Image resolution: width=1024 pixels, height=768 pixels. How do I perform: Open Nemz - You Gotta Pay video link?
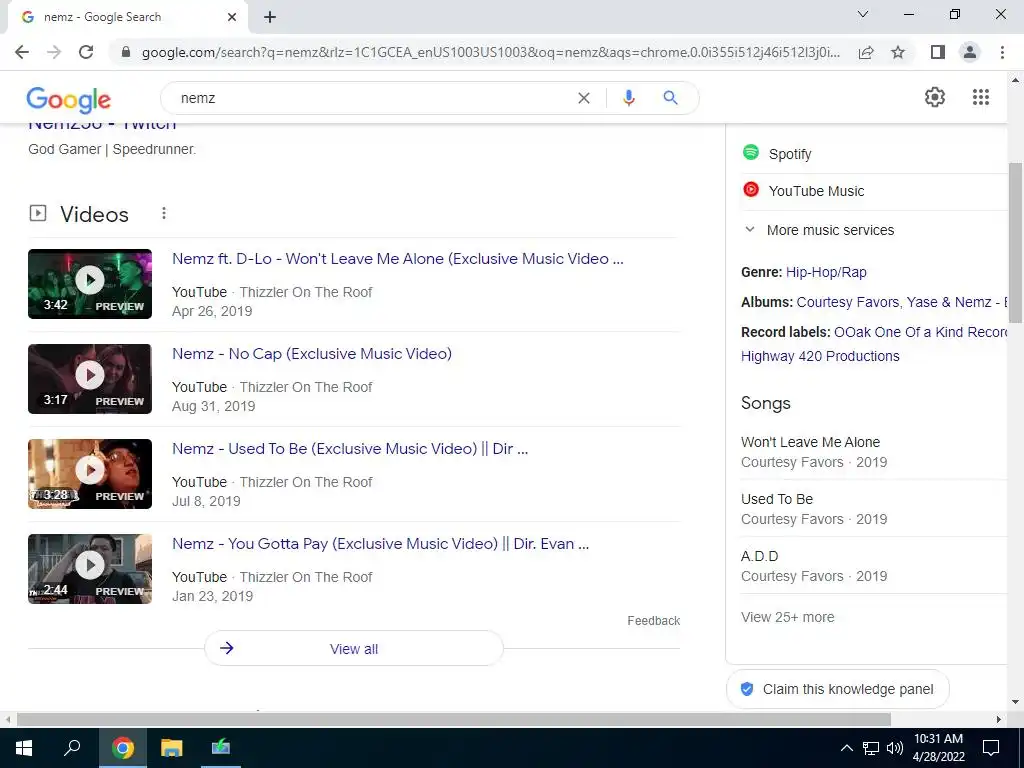[380, 543]
